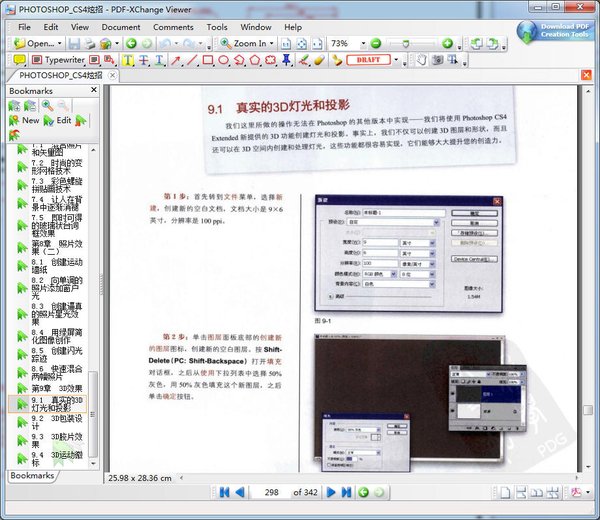
Task: Select the Highlight text tool
Action: 128,60
